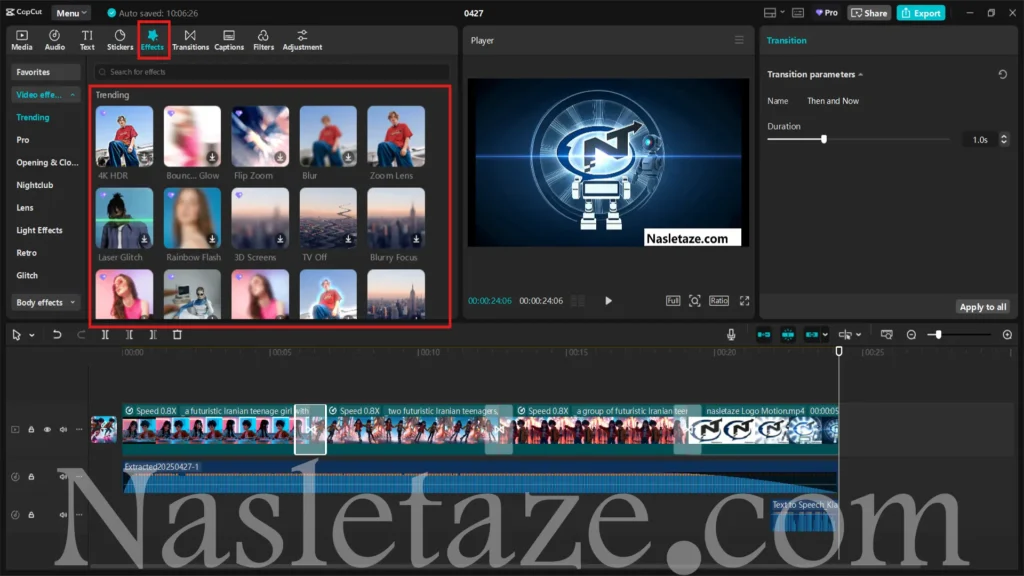This screenshot has width=1024, height=576.
Task: Select the 4K HDR effect thumbnail
Action: click(124, 136)
